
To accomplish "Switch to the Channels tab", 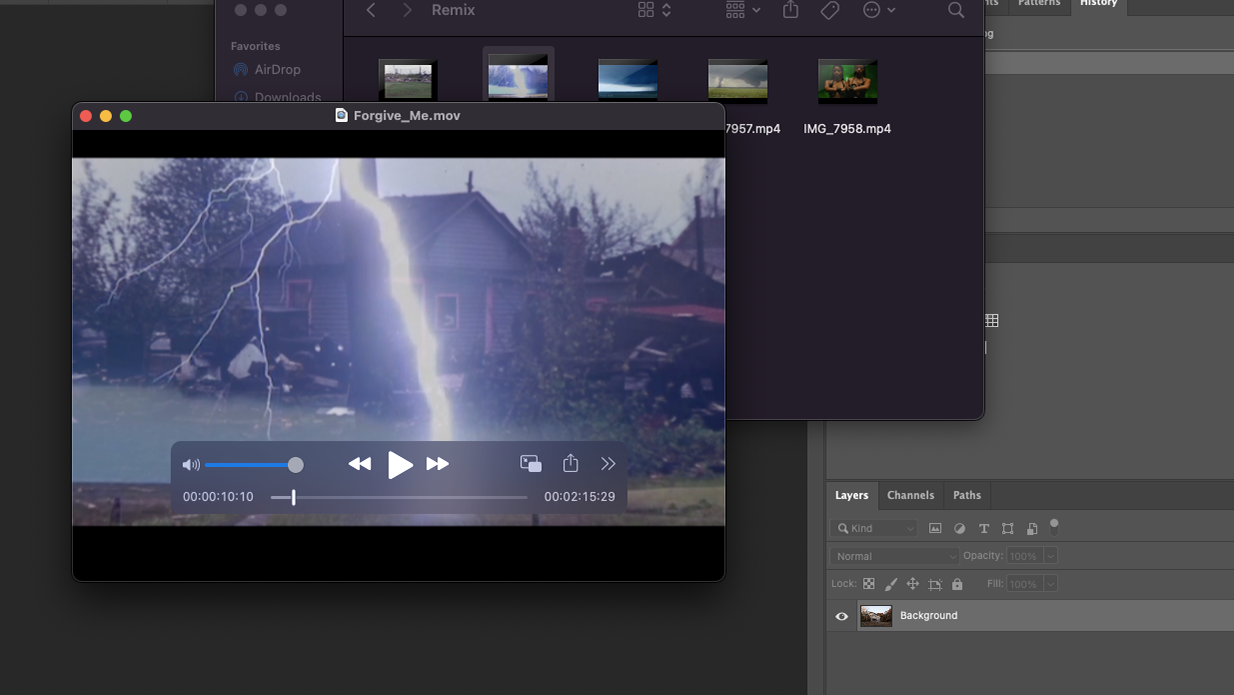I will tap(911, 495).
